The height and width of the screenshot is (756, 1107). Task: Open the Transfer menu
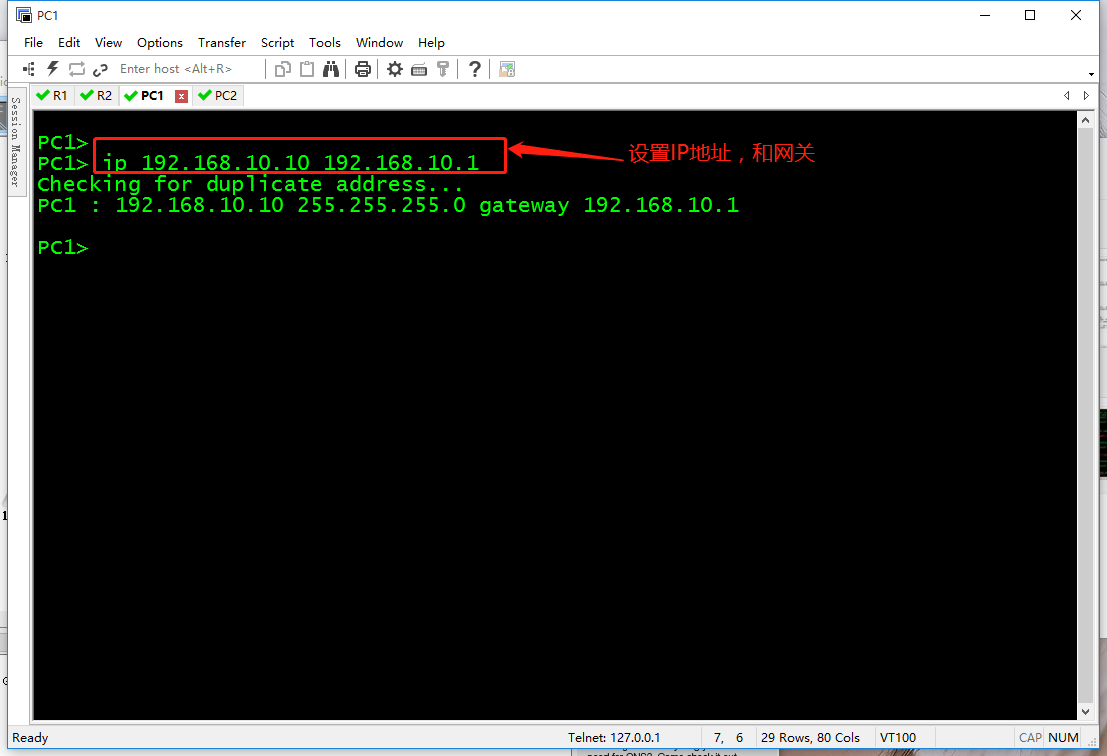[x=222, y=43]
